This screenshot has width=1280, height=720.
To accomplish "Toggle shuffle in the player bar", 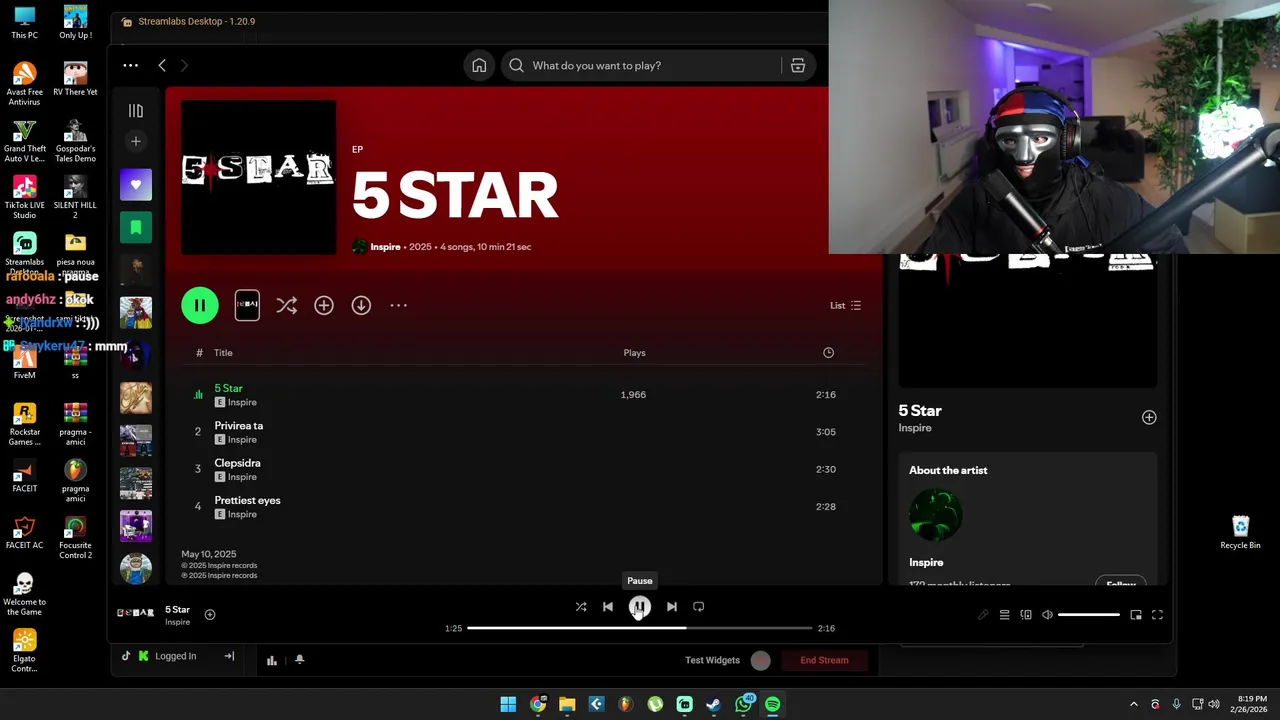I will click(581, 607).
